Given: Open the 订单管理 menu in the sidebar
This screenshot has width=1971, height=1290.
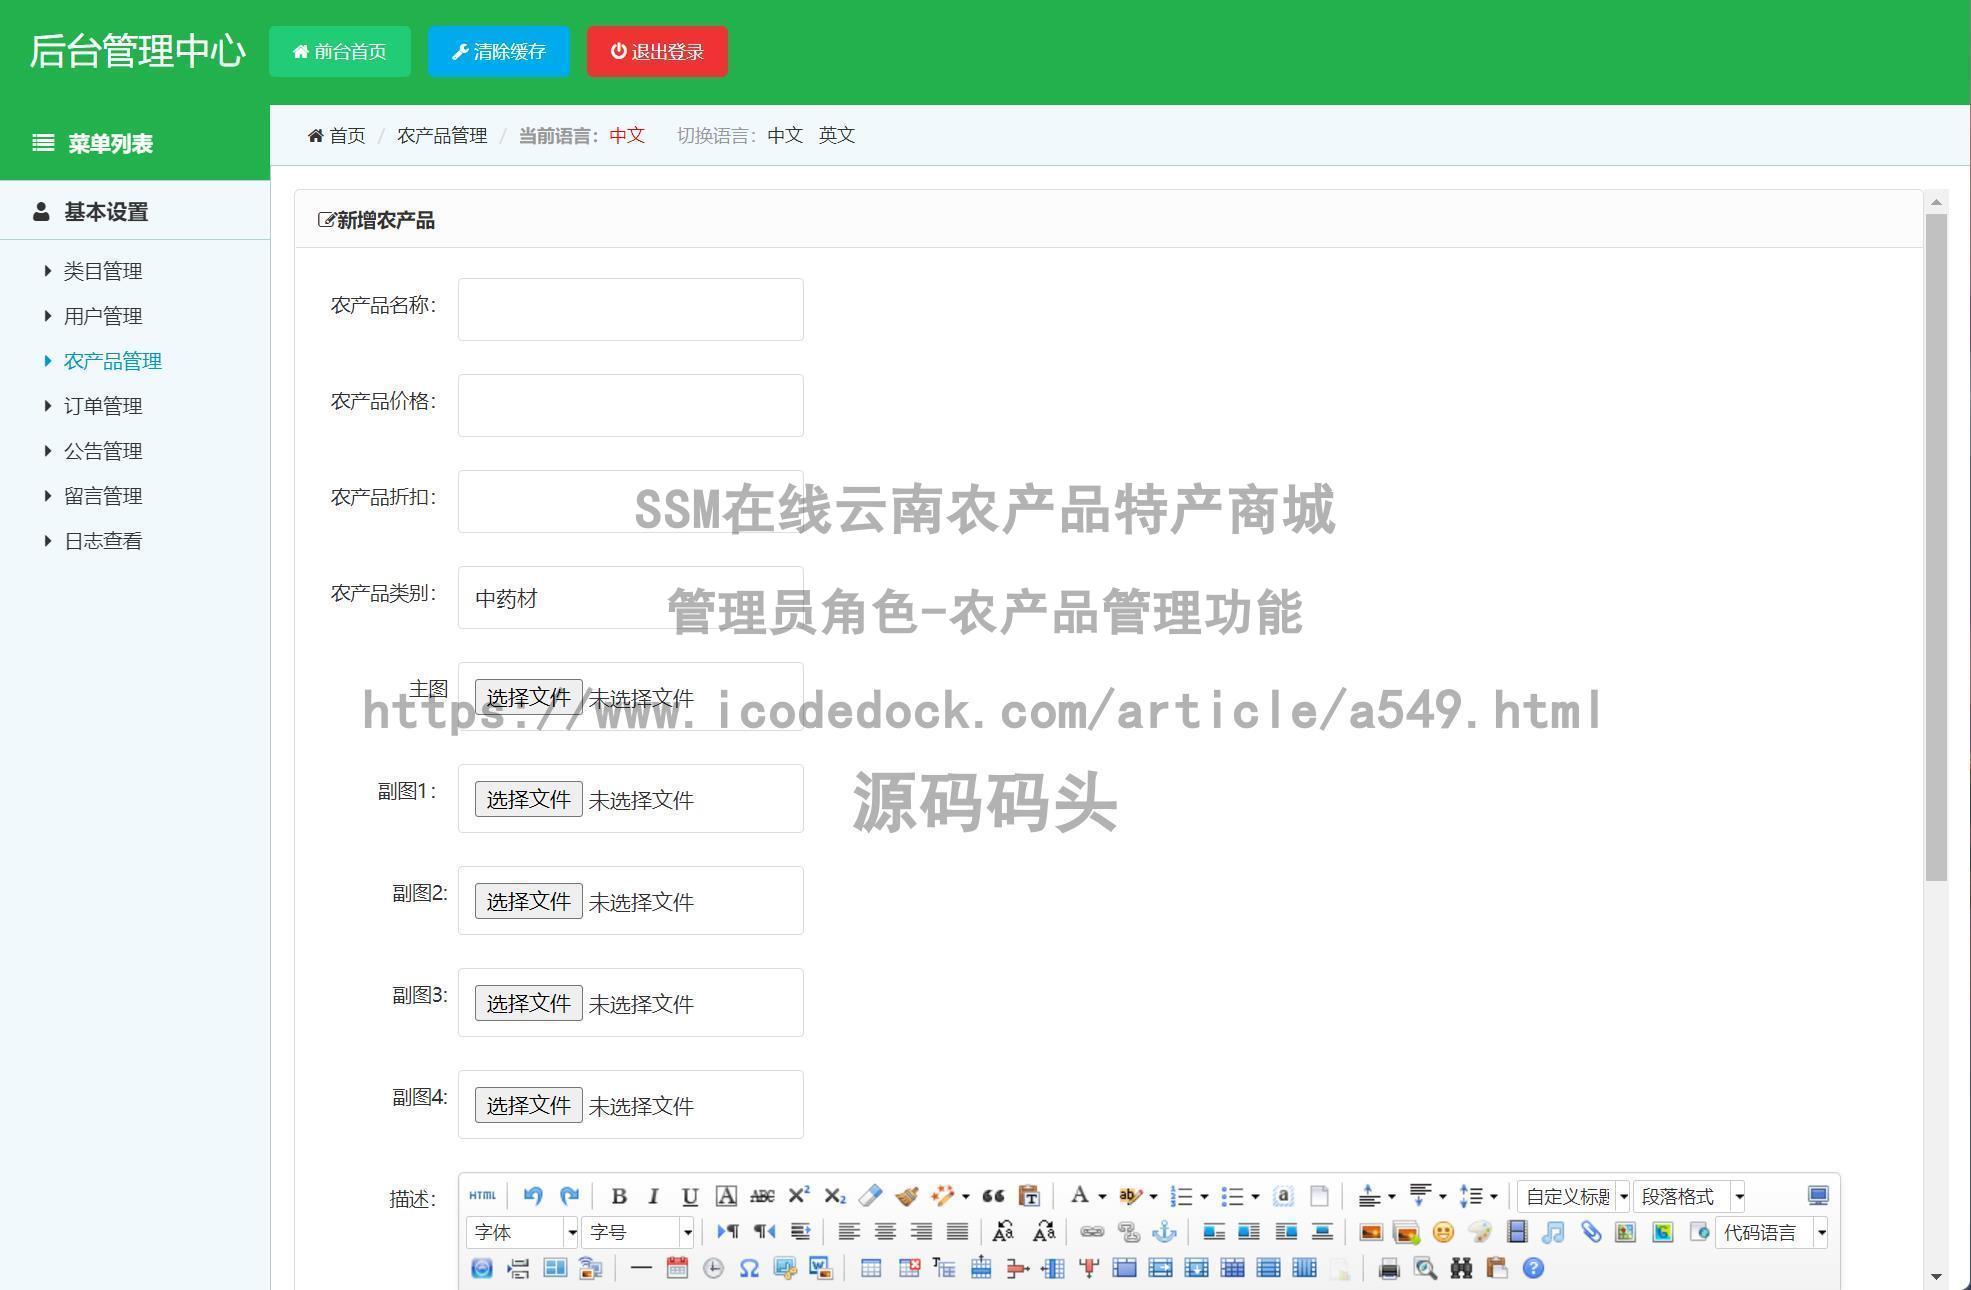Looking at the screenshot, I should (x=103, y=406).
